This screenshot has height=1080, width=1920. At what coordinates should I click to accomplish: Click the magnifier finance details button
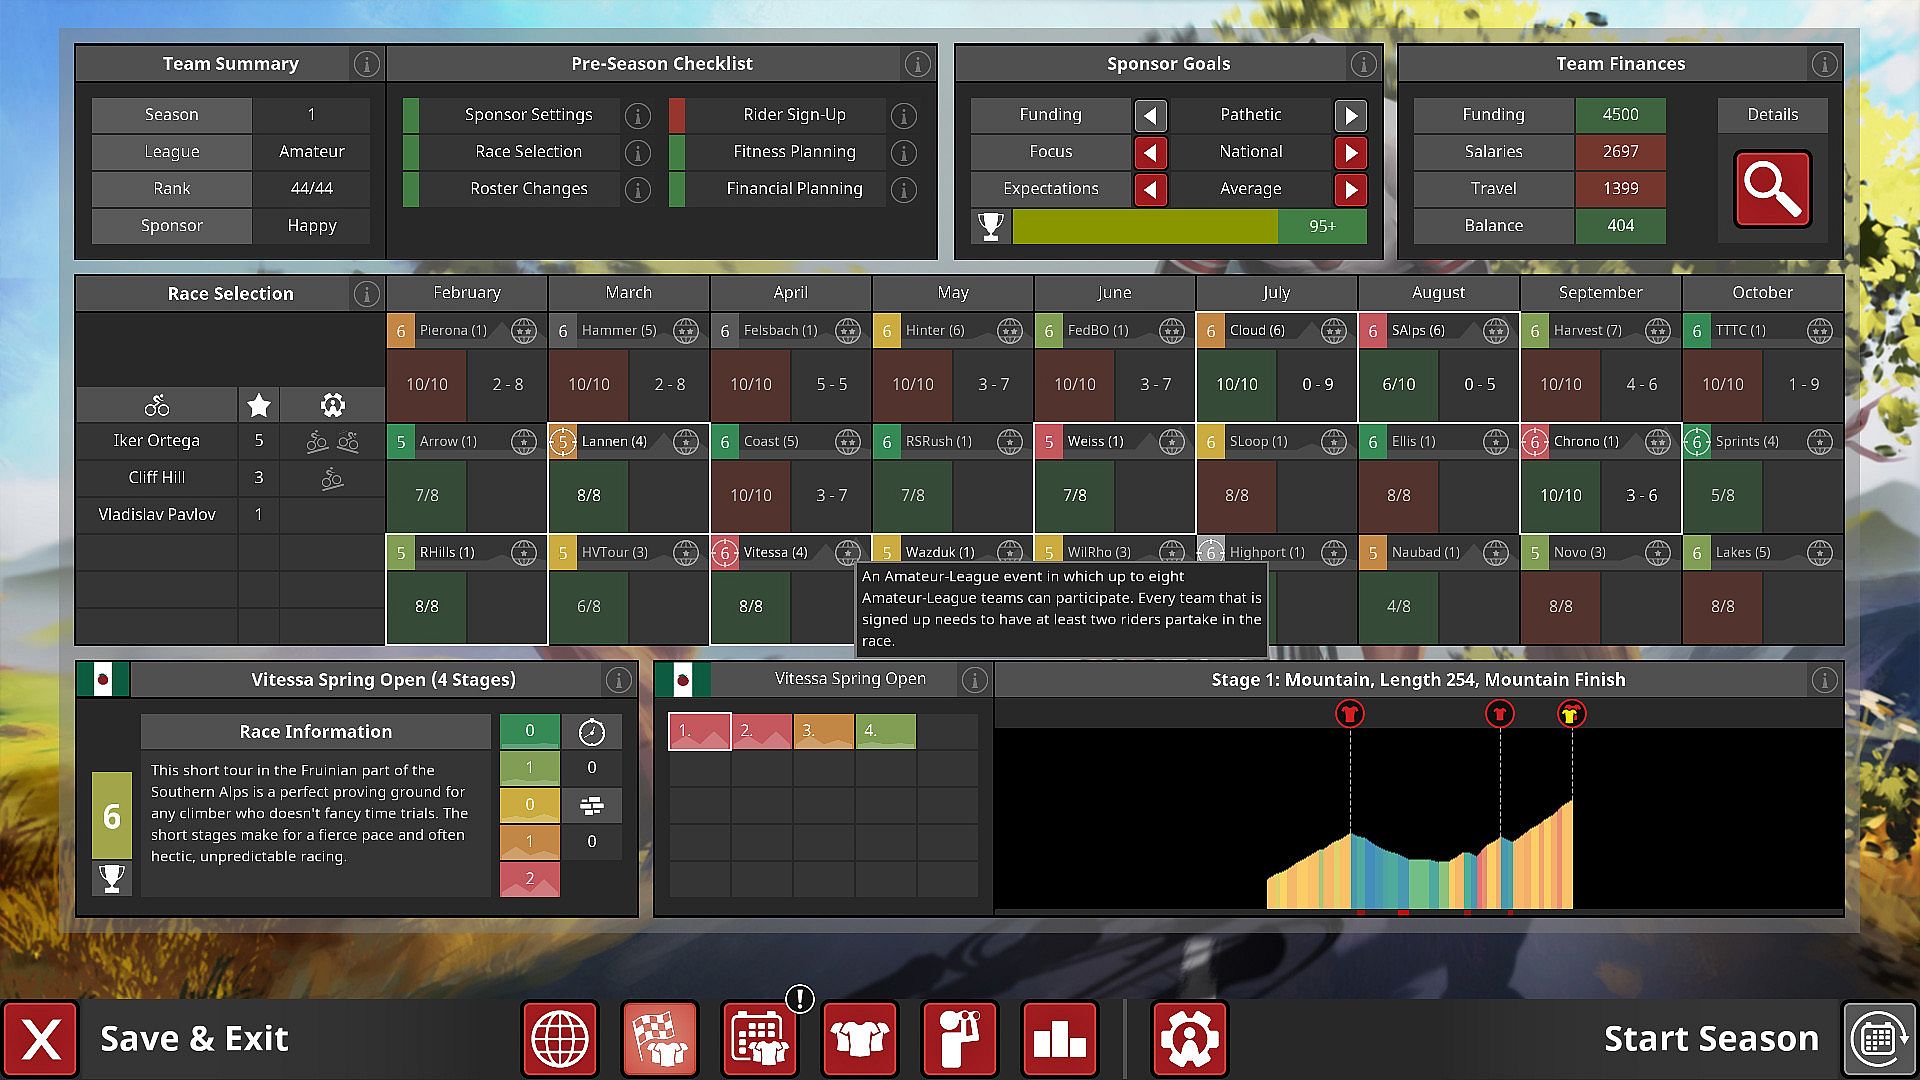coord(1772,189)
